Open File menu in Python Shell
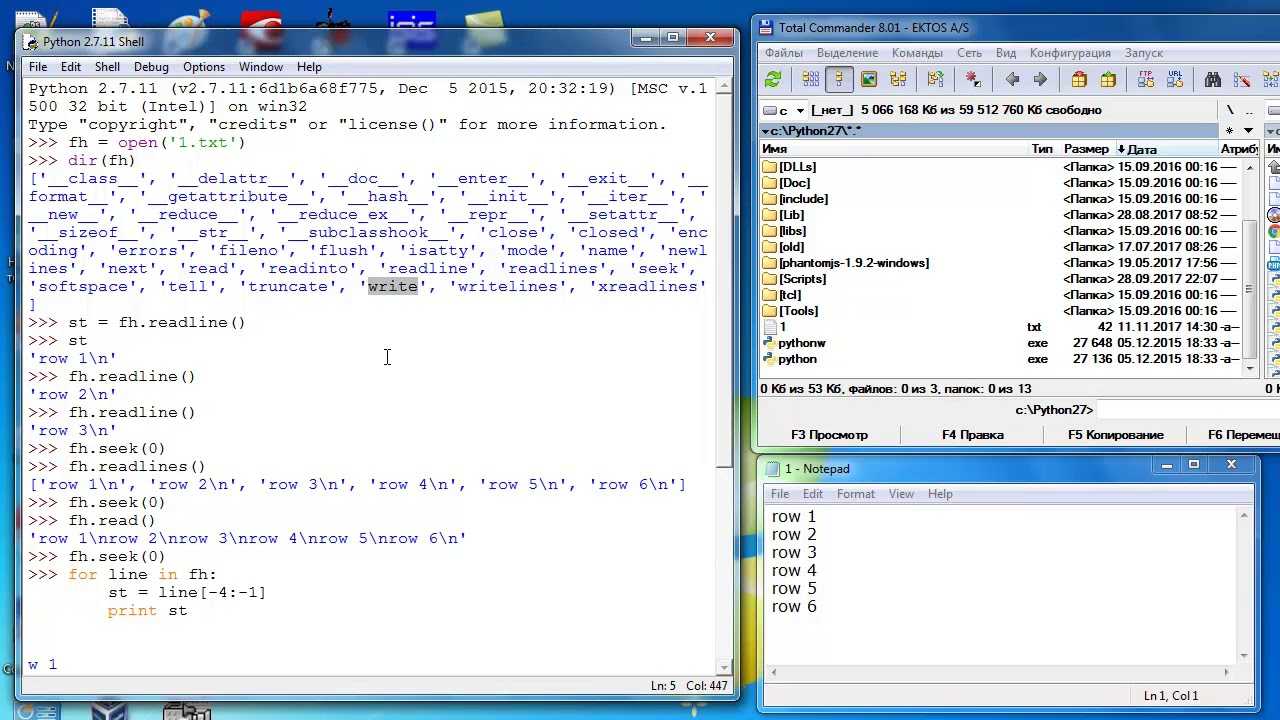Screen dimensions: 1280x720 [38, 67]
